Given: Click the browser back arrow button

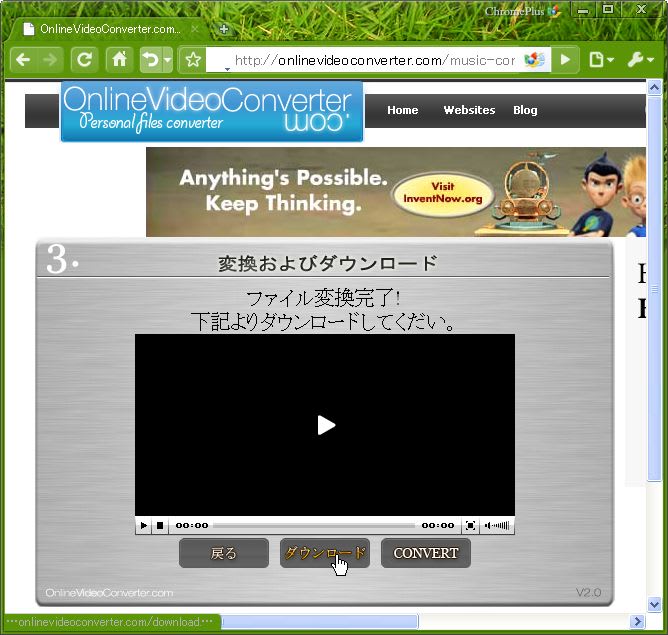Looking at the screenshot, I should (23, 60).
